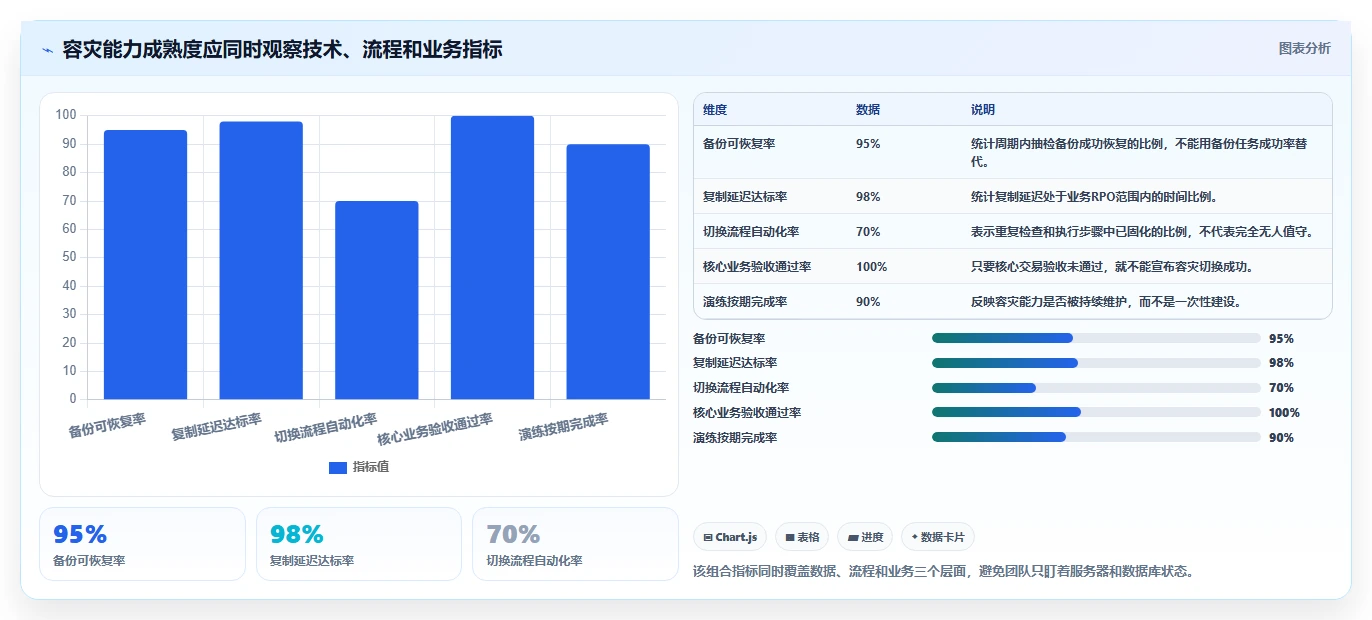The image size is (1372, 620).
Task: Select the 核心业务验收通过率 cell in the table
Action: pyautogui.click(x=757, y=267)
